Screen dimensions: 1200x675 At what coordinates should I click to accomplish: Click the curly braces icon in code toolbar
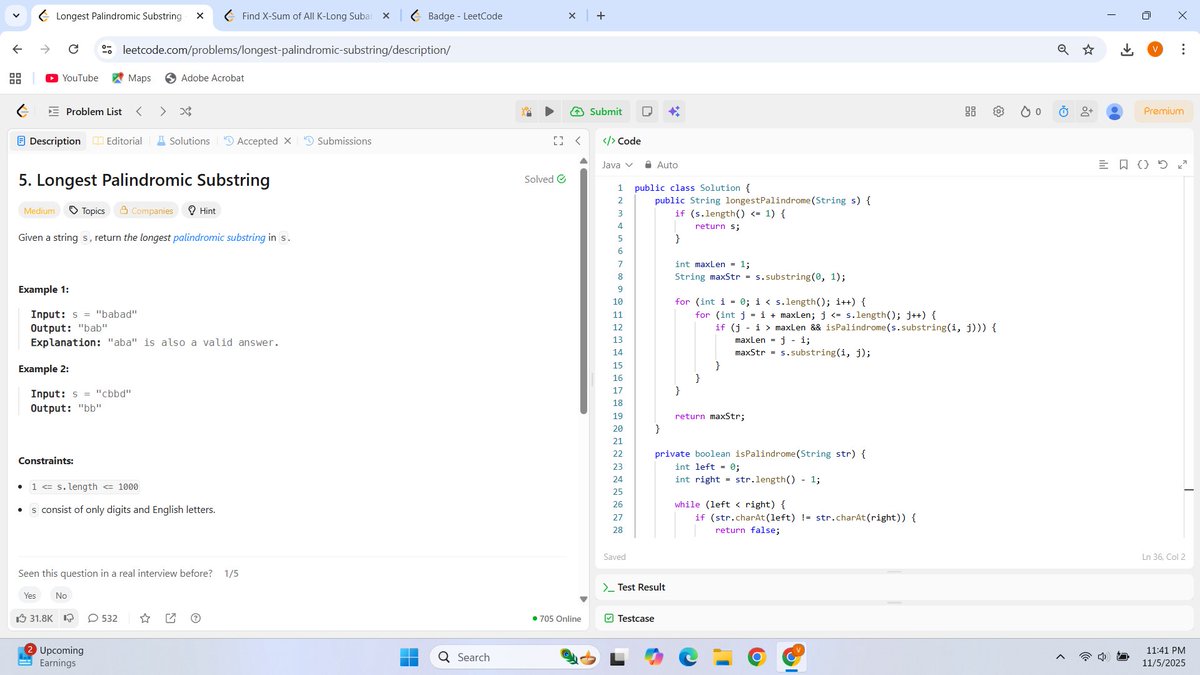tap(1143, 164)
